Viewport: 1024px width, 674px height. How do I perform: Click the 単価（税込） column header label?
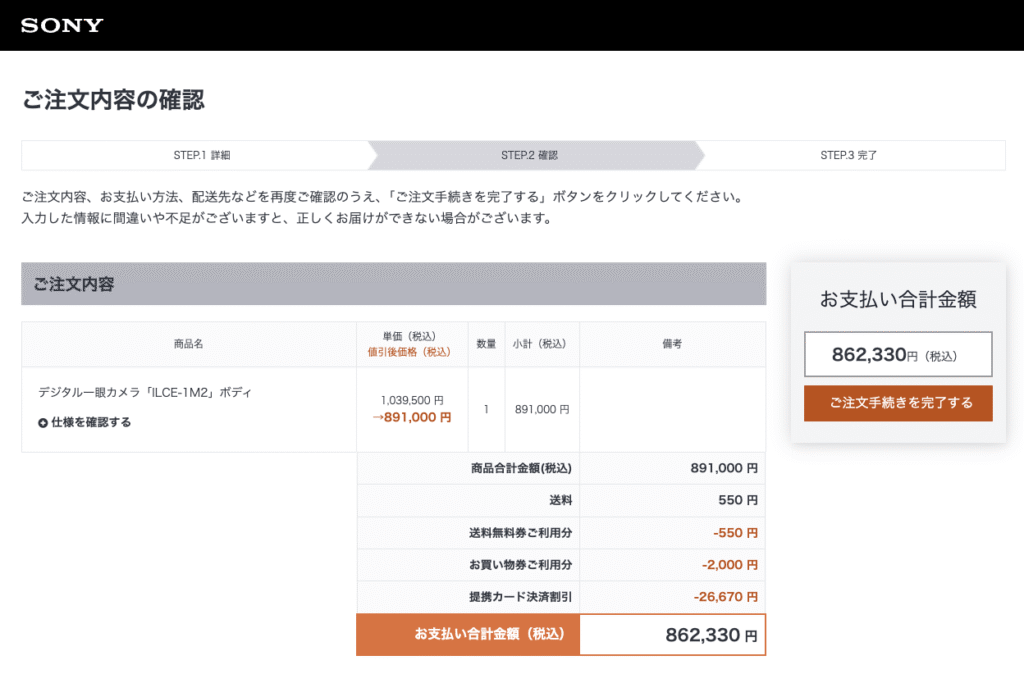[x=409, y=336]
